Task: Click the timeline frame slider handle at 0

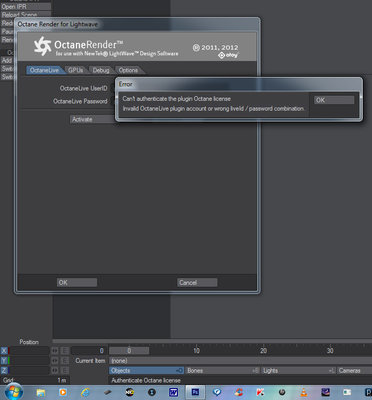Action: coord(129,351)
